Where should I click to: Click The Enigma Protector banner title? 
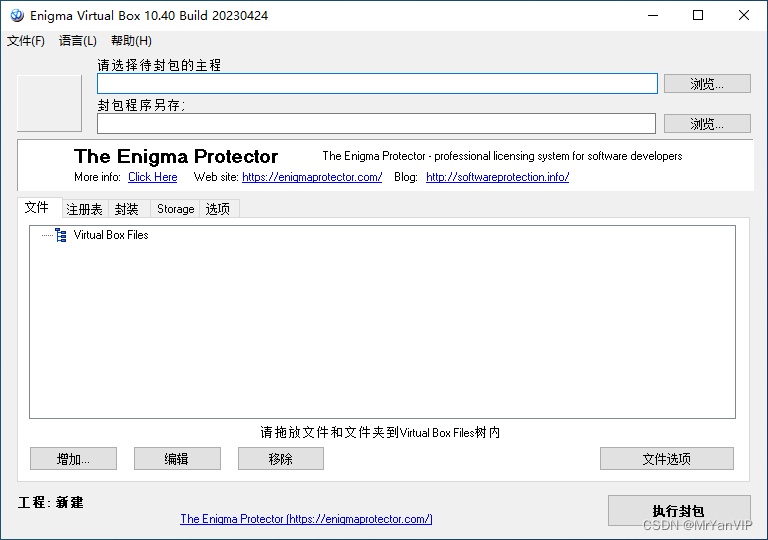(176, 156)
